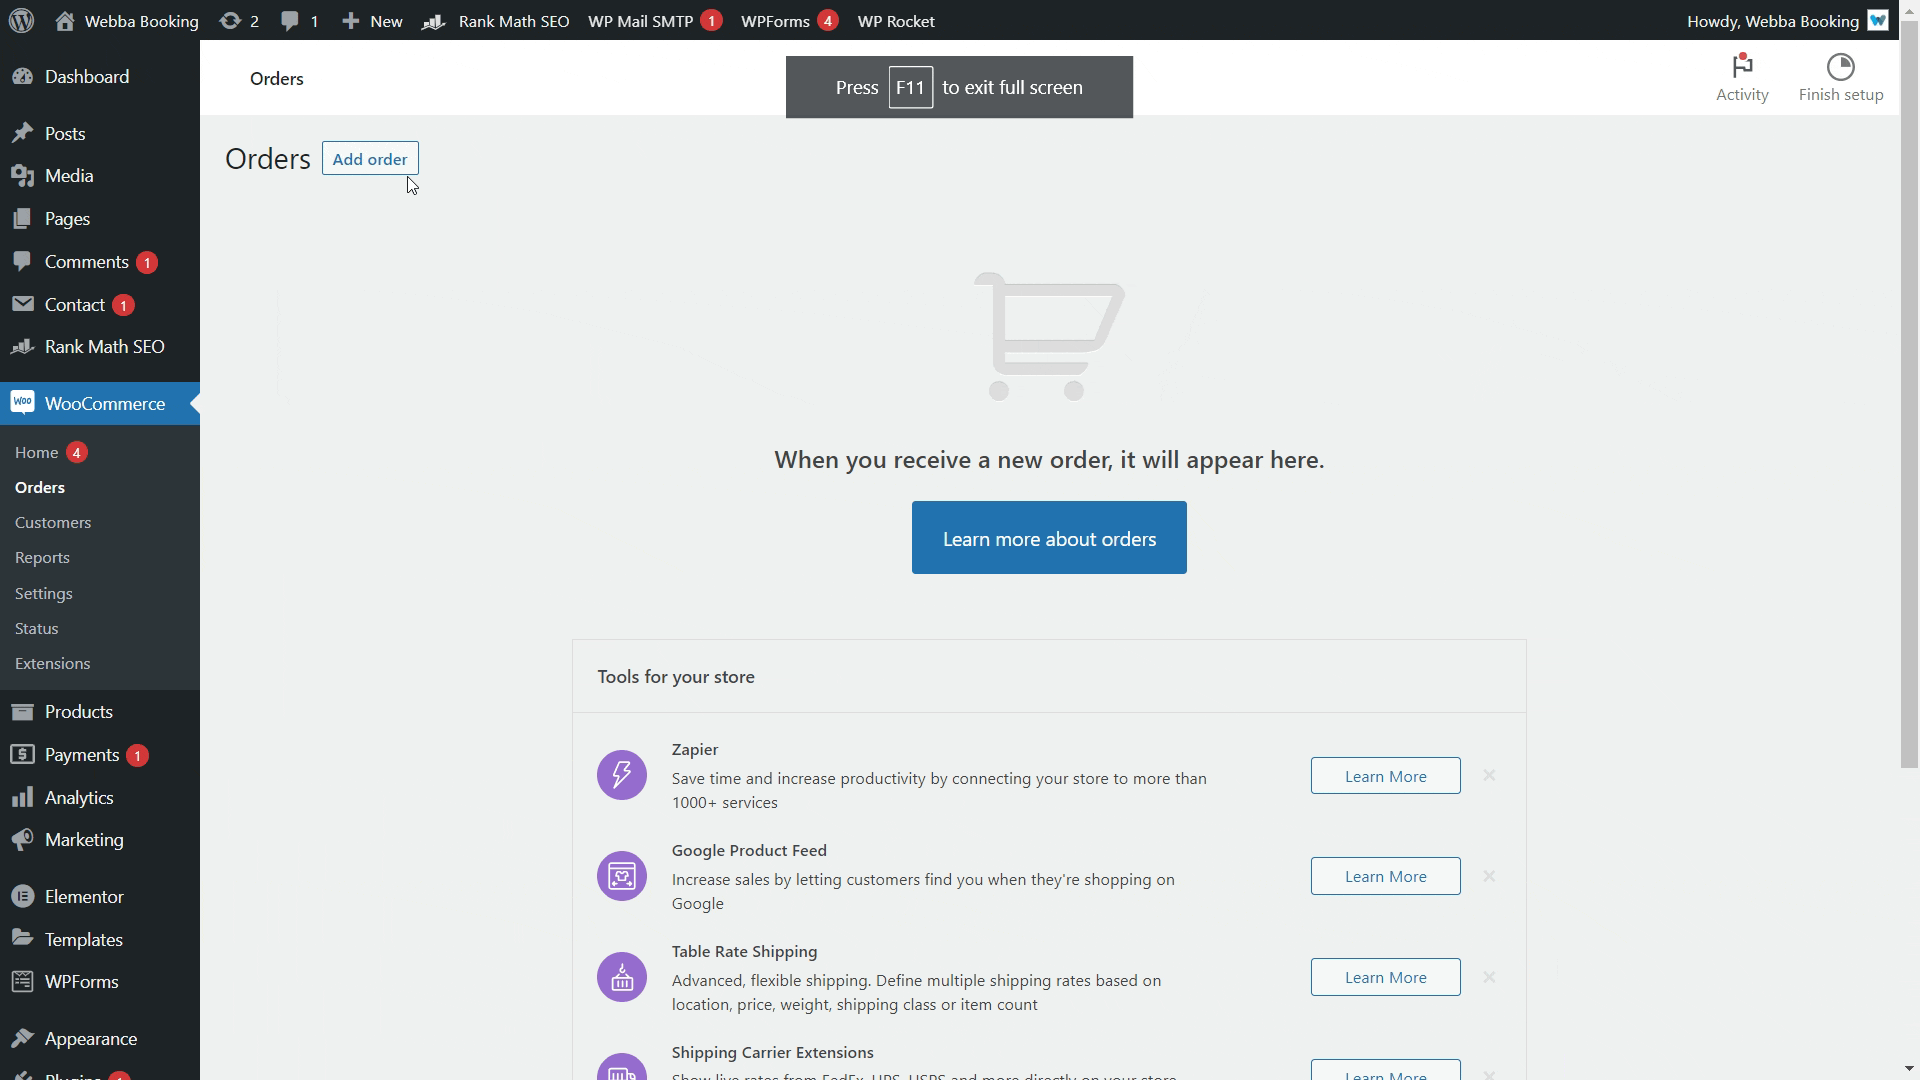This screenshot has height=1080, width=1920.
Task: Select the Elementor sidebar icon
Action: point(22,896)
